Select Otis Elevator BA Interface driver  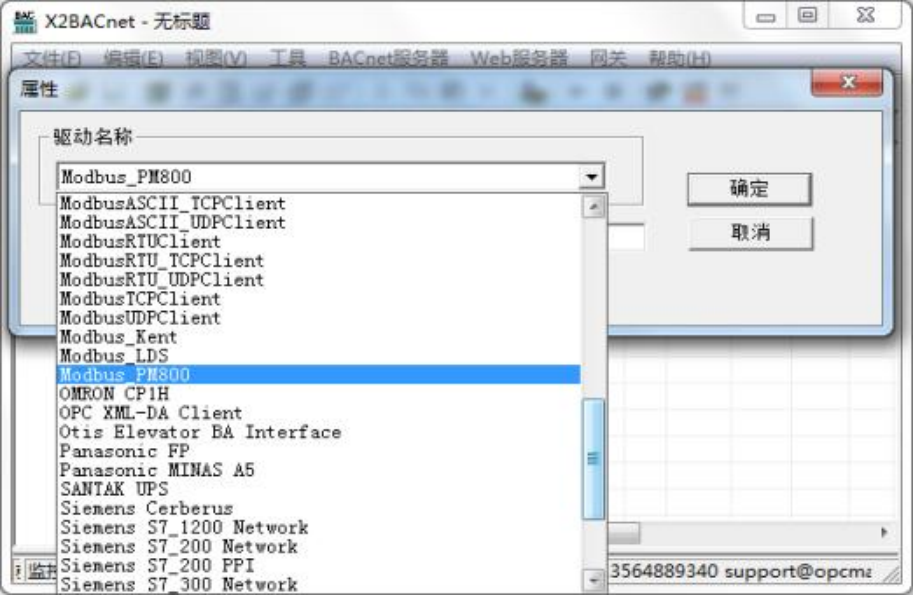point(319,432)
